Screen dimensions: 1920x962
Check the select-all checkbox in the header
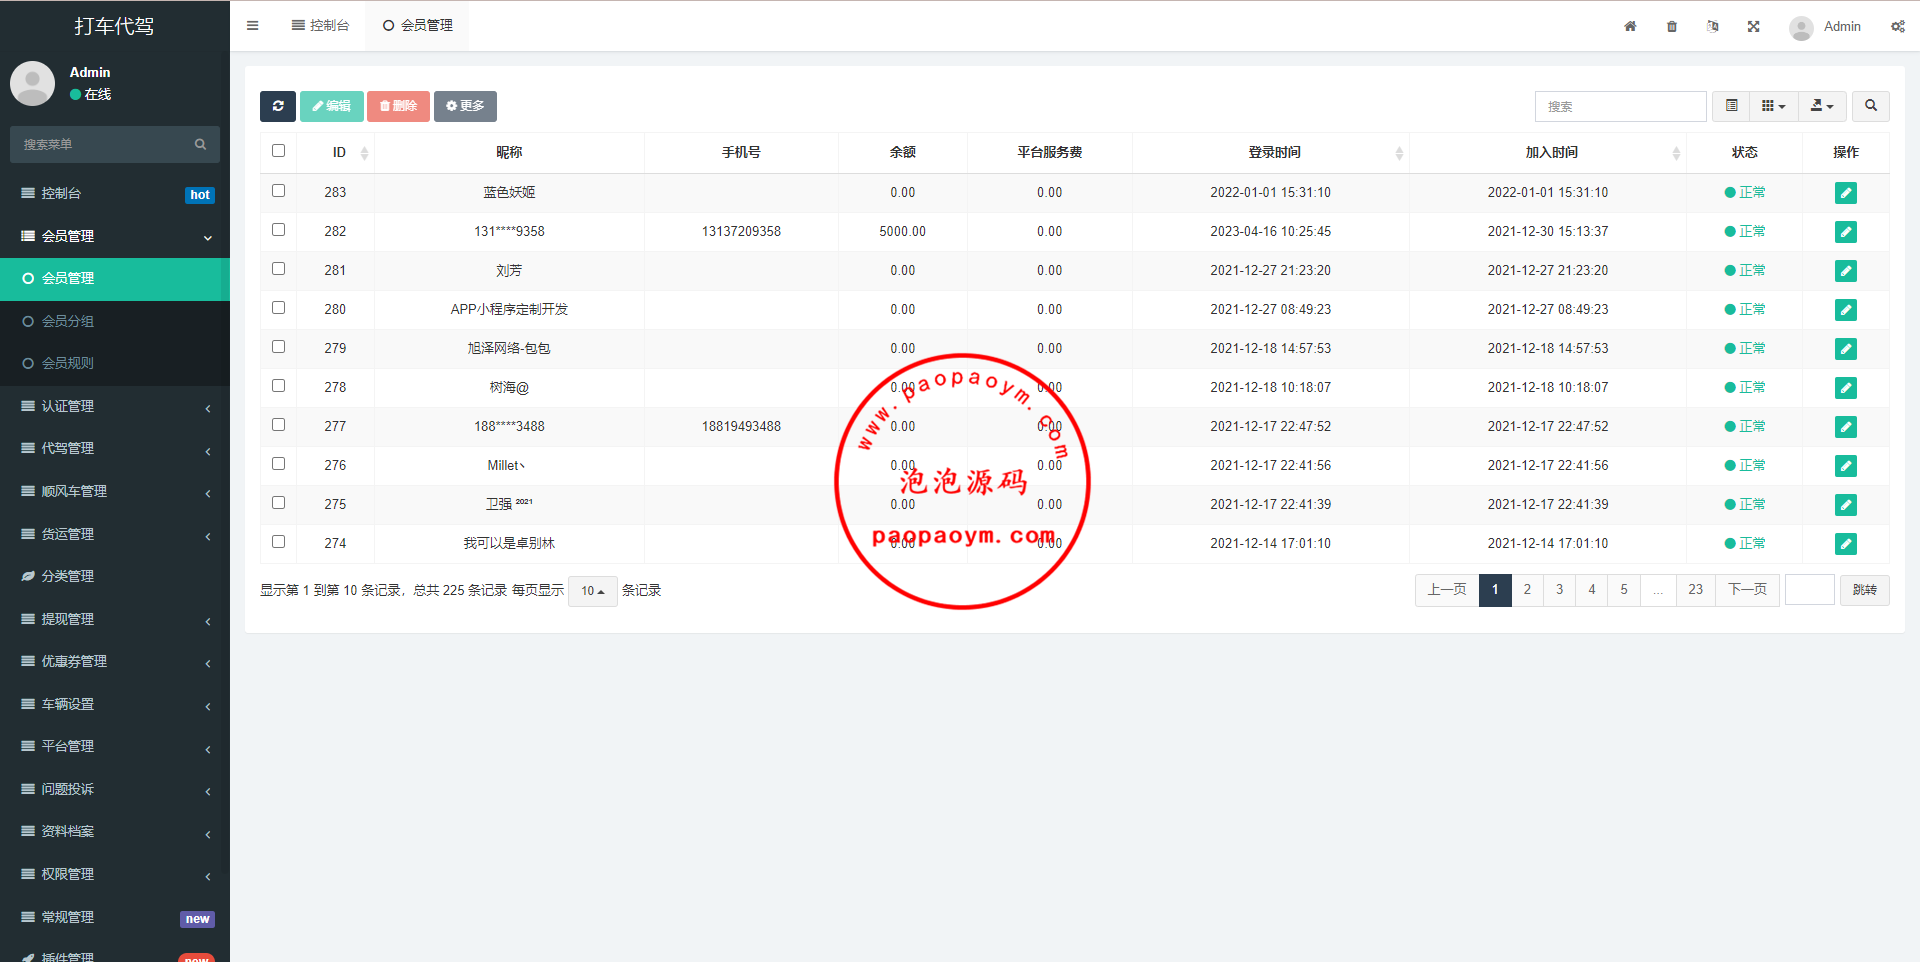pyautogui.click(x=279, y=151)
